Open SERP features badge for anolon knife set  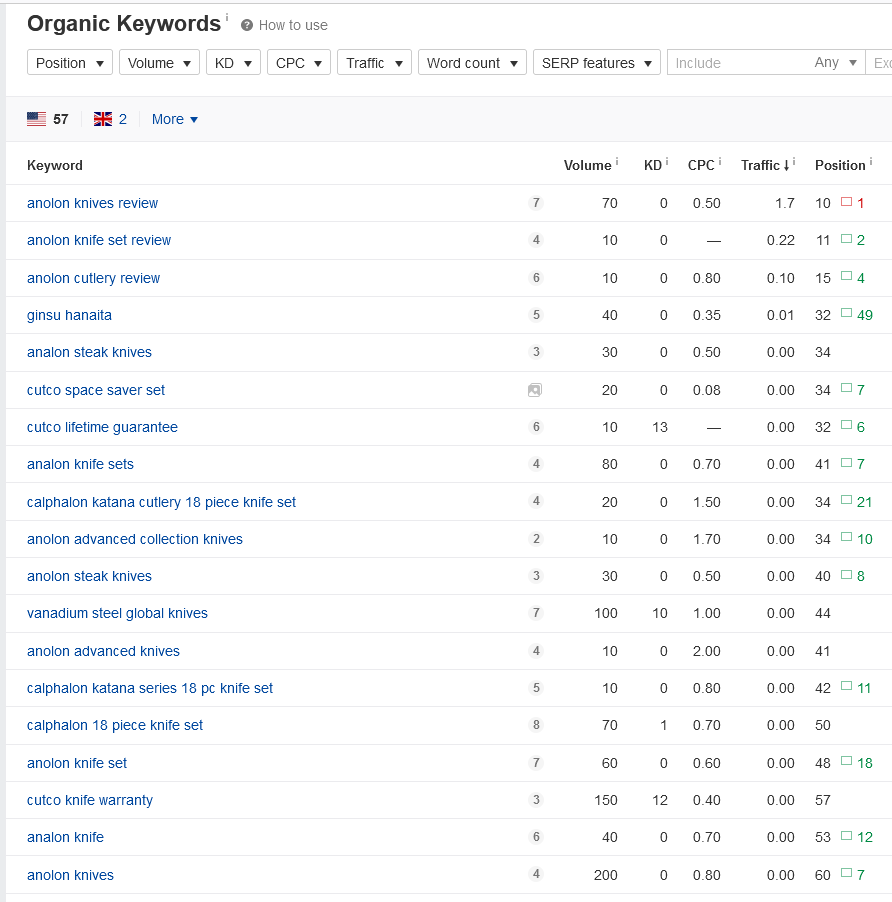tap(536, 763)
